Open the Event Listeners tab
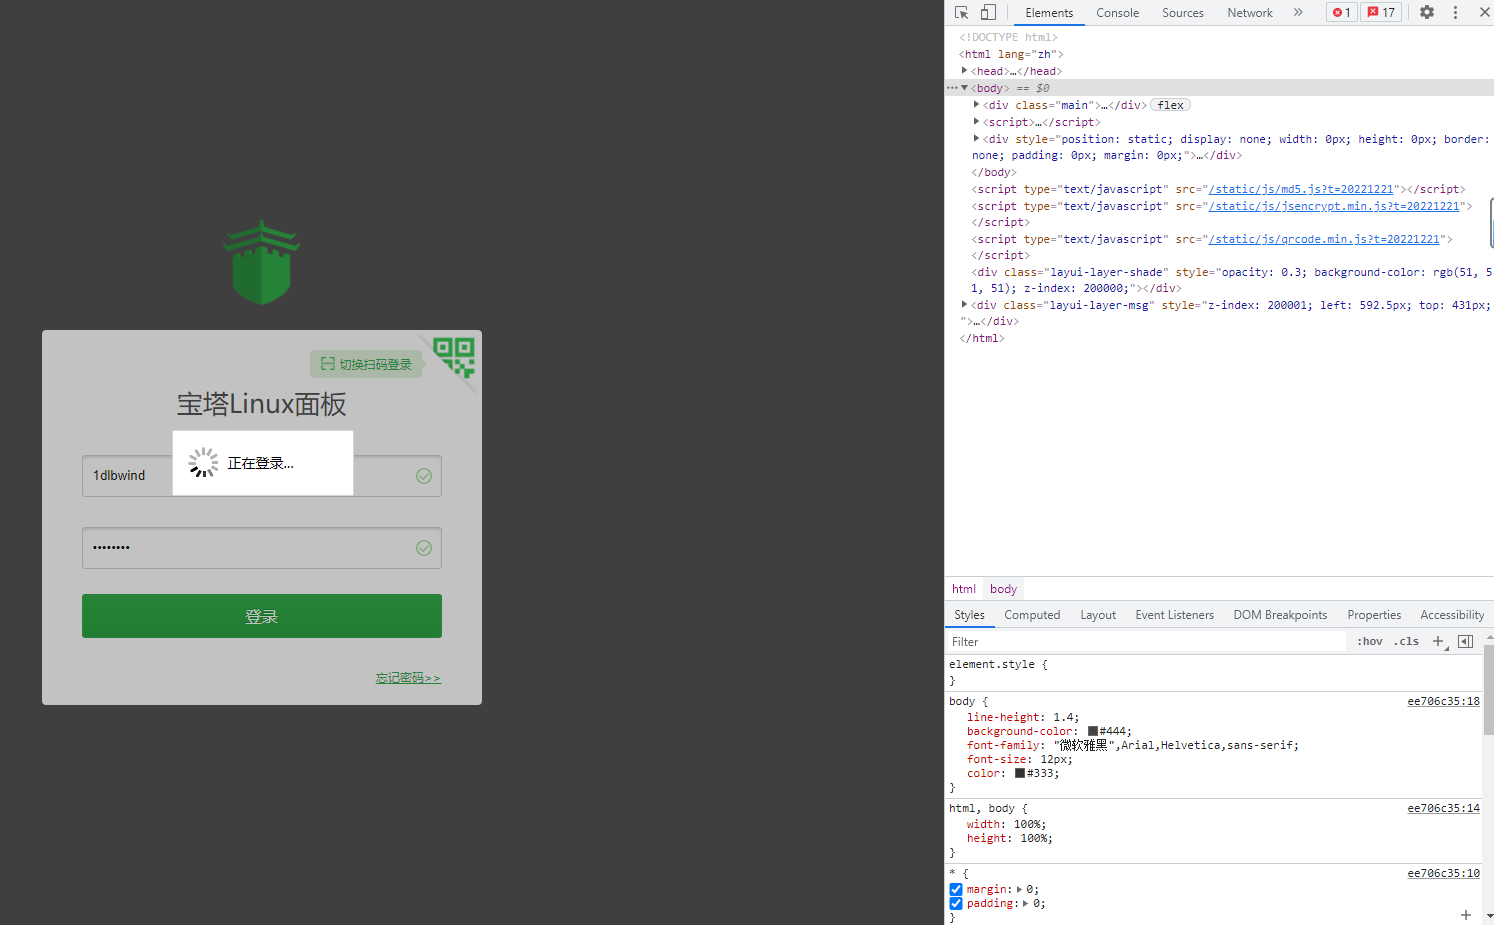Viewport: 1494px width, 925px height. point(1174,615)
